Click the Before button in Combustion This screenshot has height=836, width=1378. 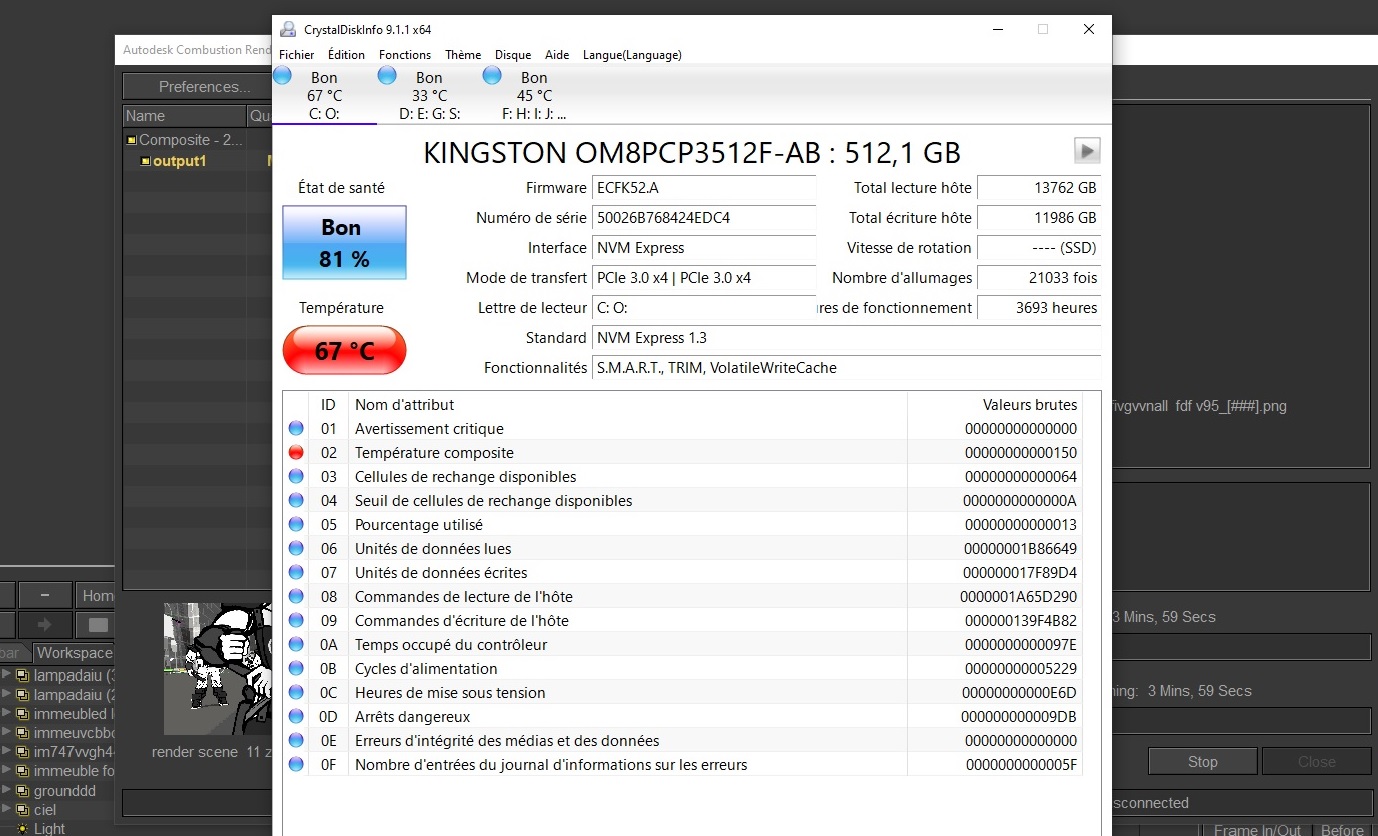point(1342,830)
